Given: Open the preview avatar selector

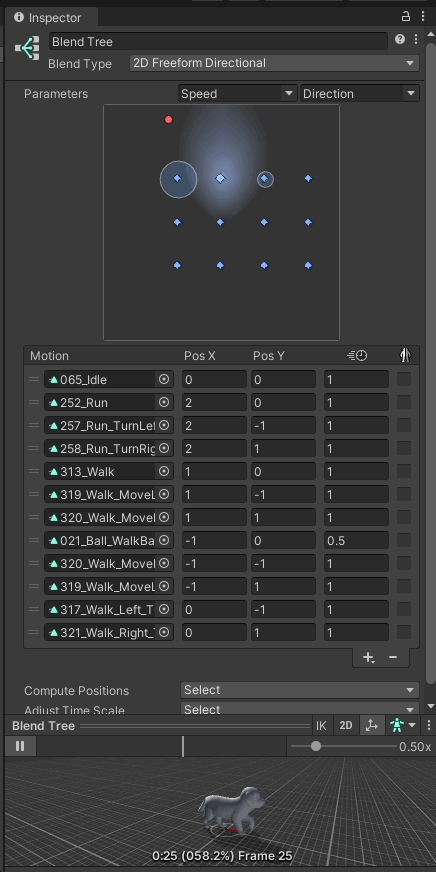Looking at the screenshot, I should click(x=402, y=725).
